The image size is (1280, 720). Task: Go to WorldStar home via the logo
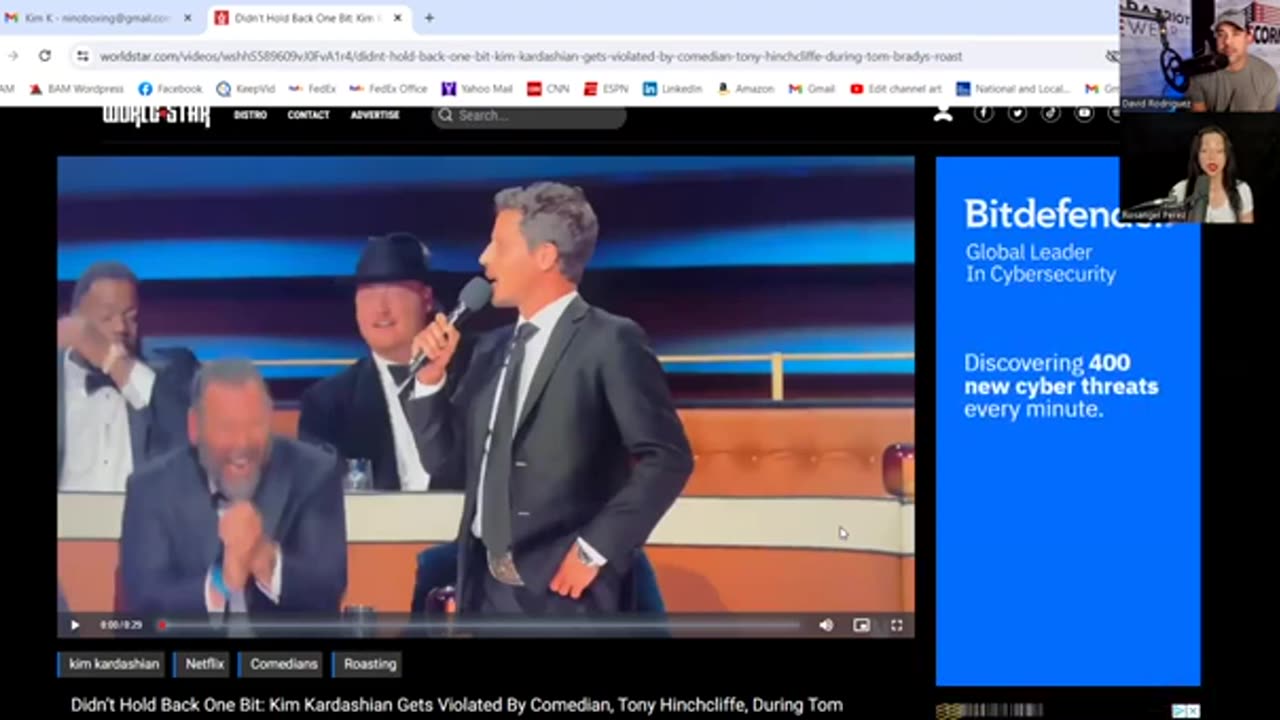[156, 115]
